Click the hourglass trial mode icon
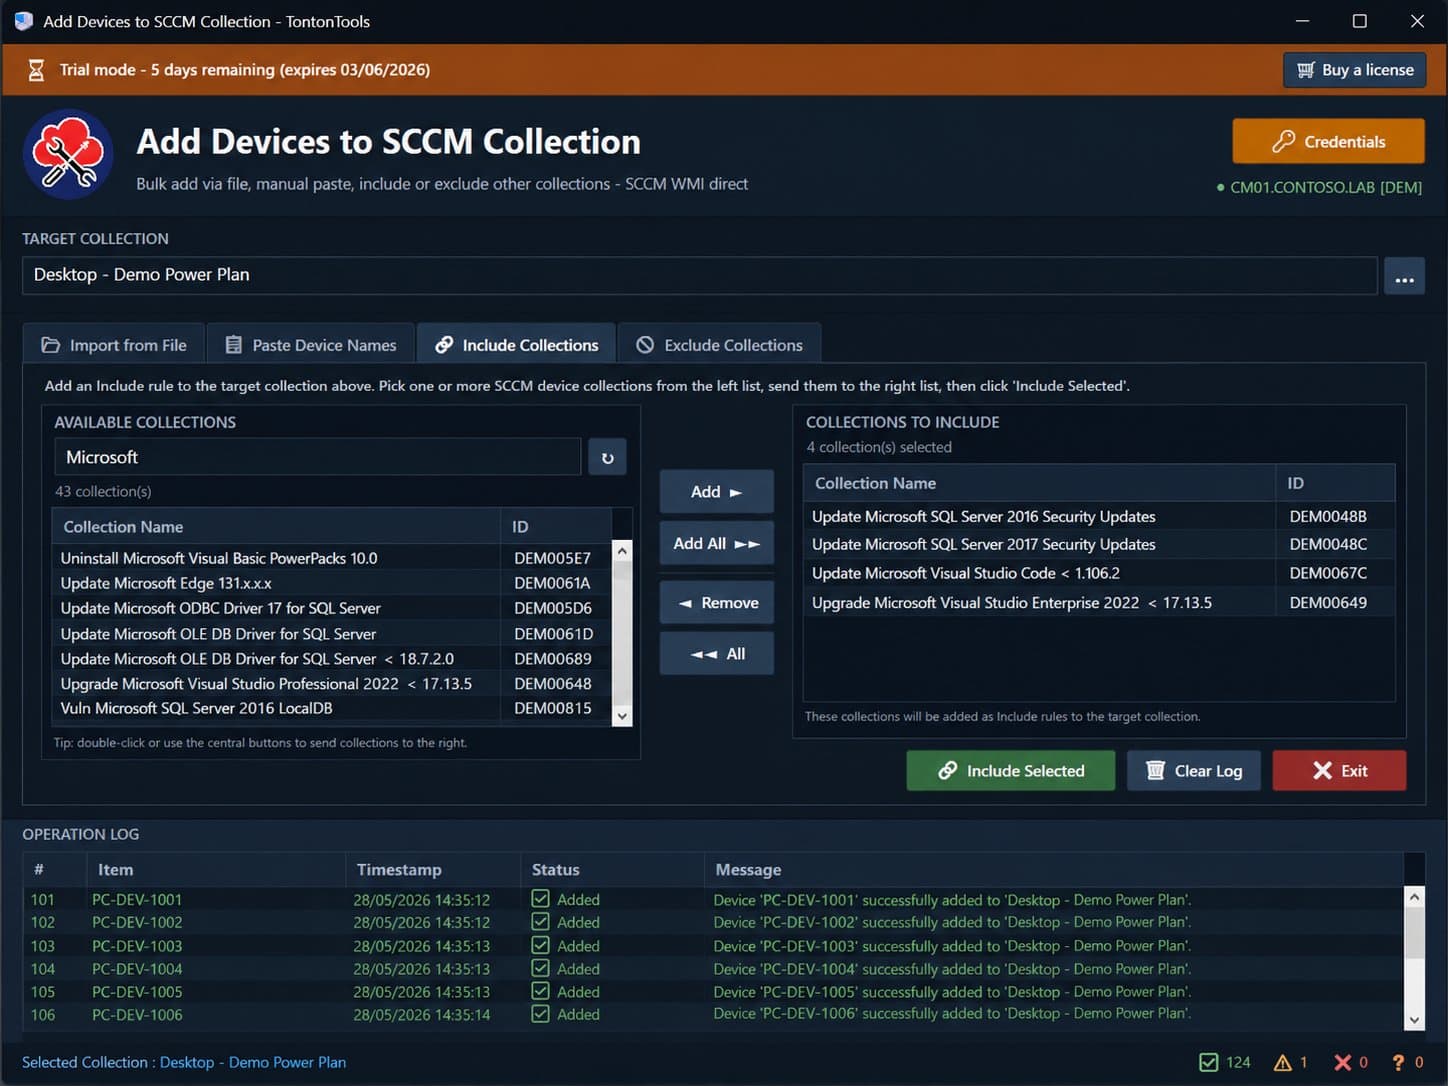1448x1086 pixels. coord(36,70)
